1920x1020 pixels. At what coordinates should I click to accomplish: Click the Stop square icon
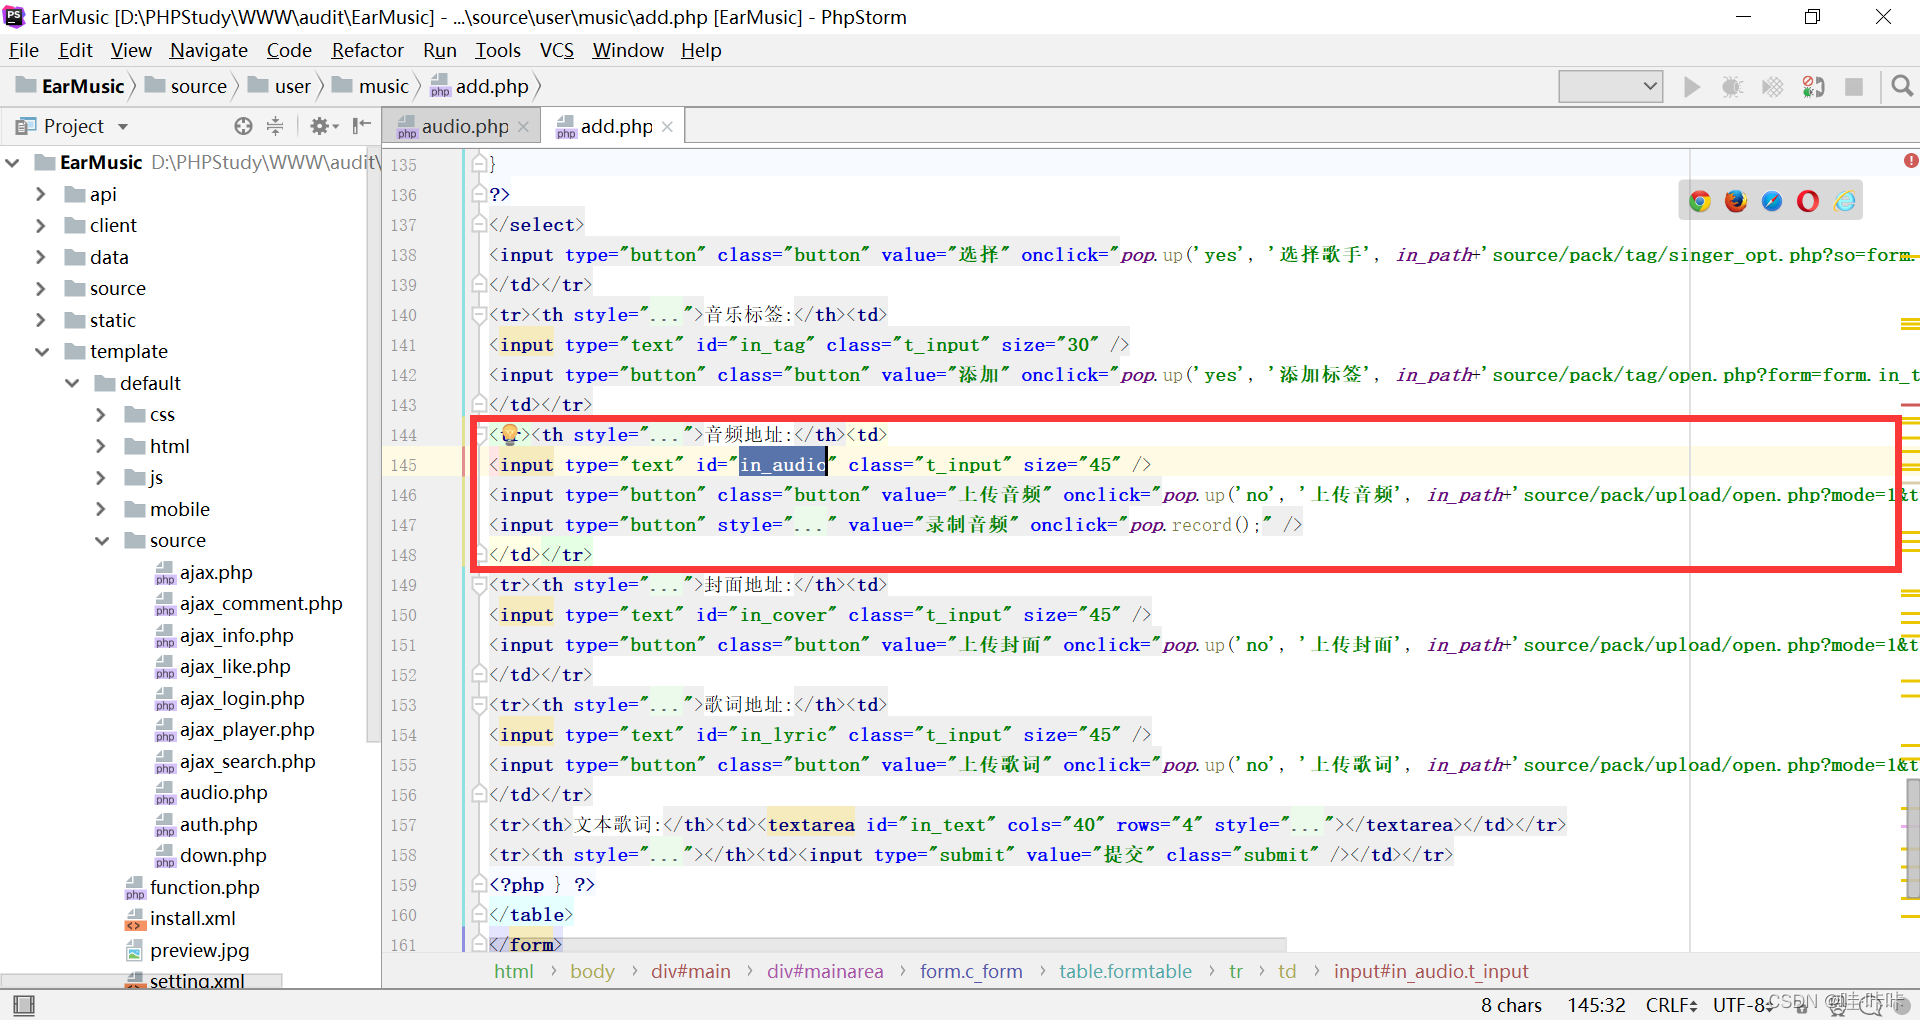pyautogui.click(x=1853, y=87)
